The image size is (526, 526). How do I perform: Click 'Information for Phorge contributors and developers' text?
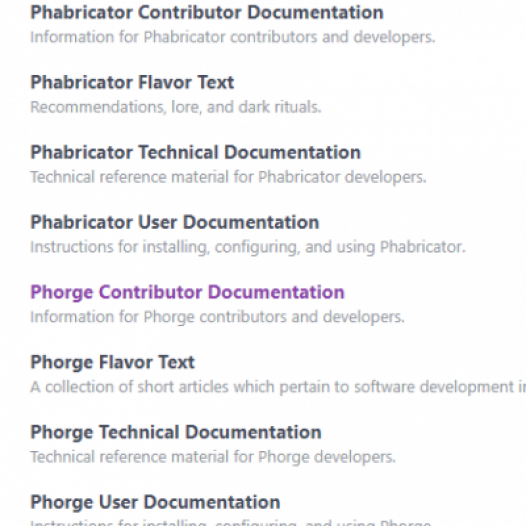pos(217,317)
